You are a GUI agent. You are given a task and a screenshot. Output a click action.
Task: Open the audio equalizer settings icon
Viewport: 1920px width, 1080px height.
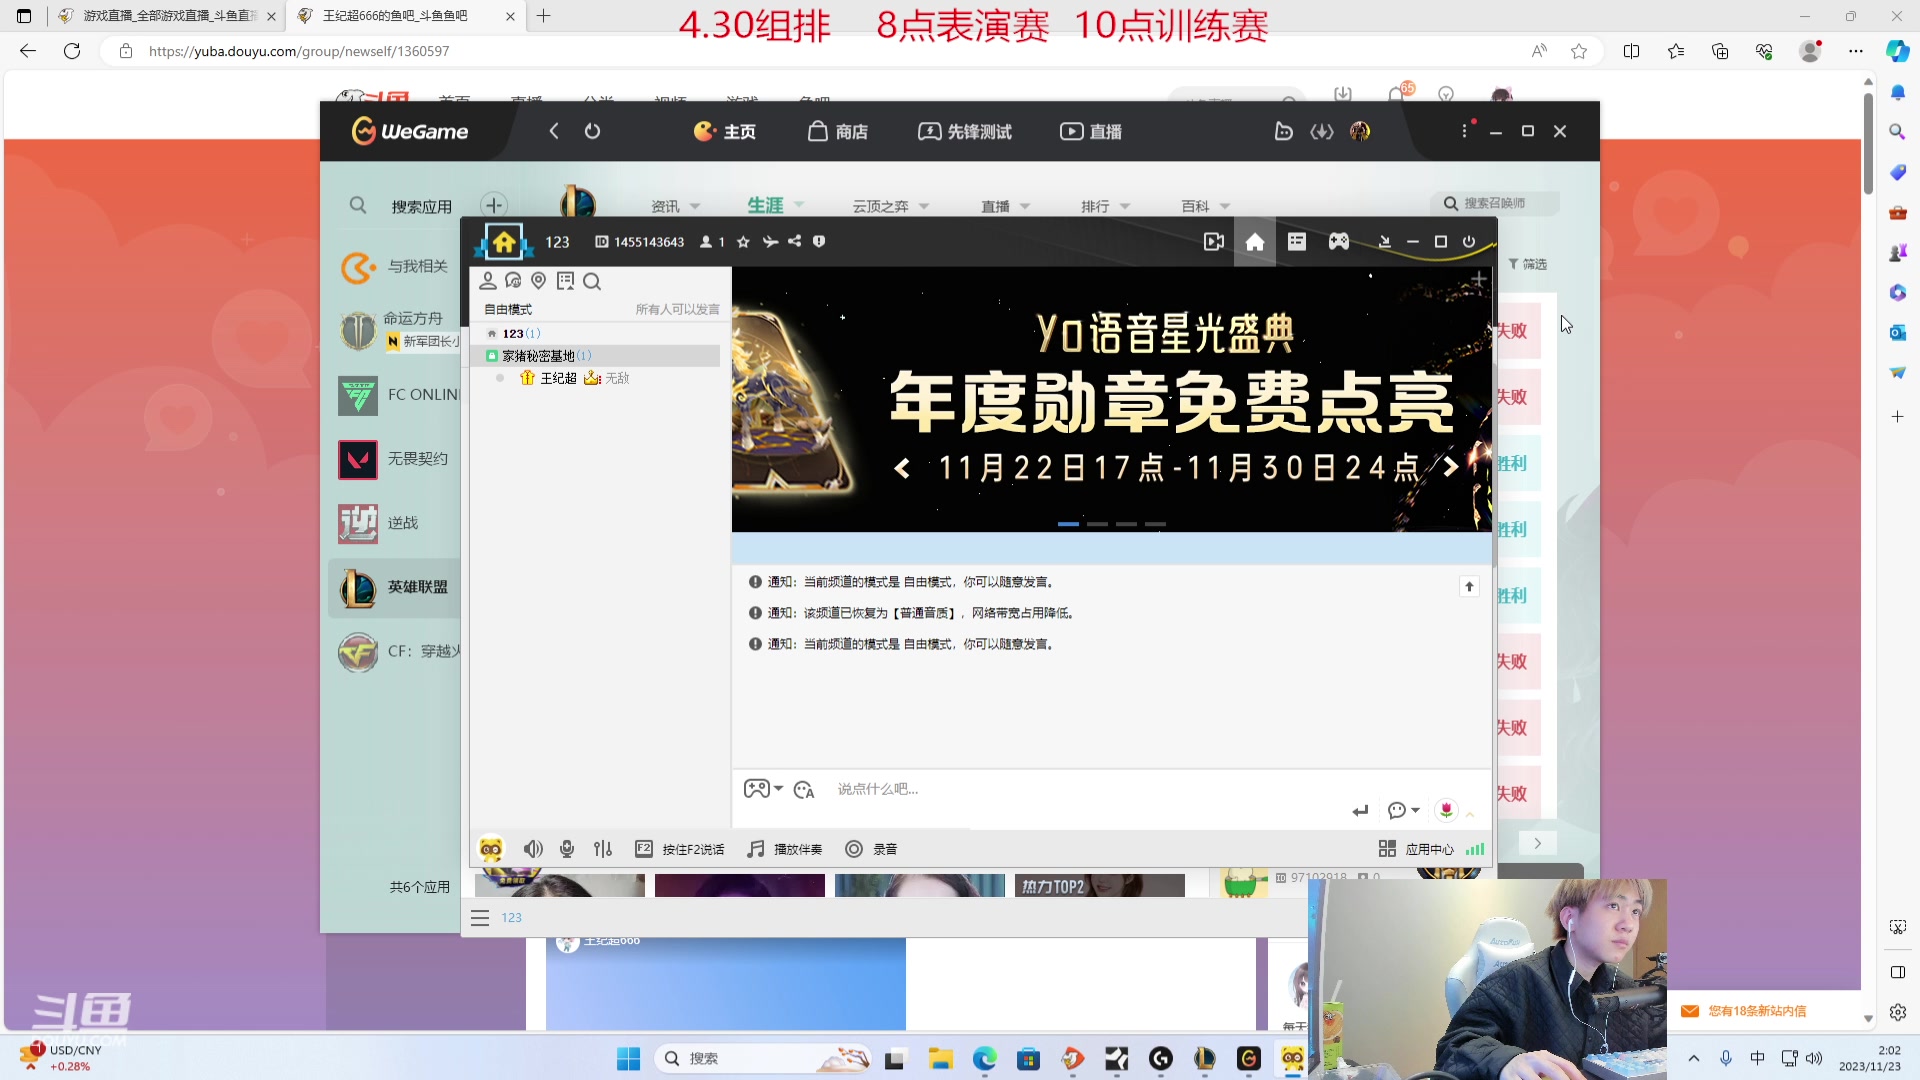pyautogui.click(x=602, y=849)
